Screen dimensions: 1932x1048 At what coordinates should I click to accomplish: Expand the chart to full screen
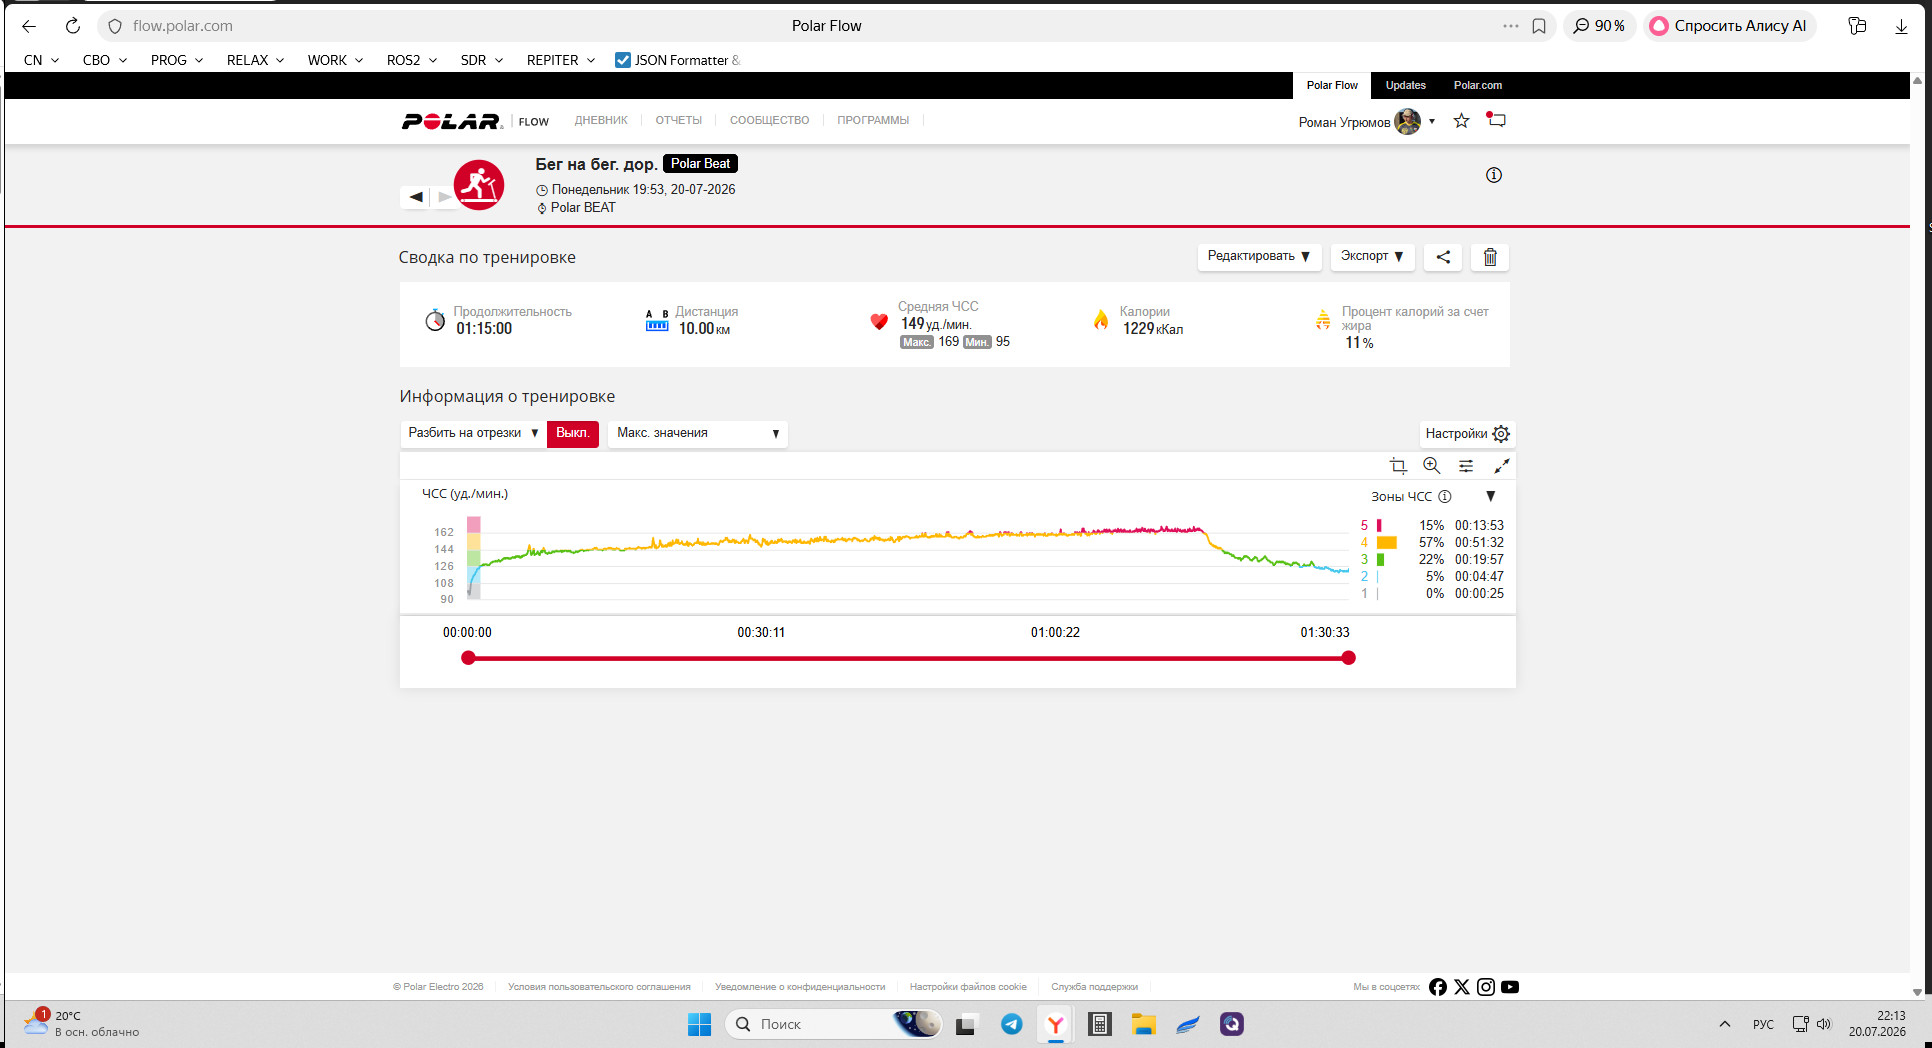click(x=1501, y=466)
